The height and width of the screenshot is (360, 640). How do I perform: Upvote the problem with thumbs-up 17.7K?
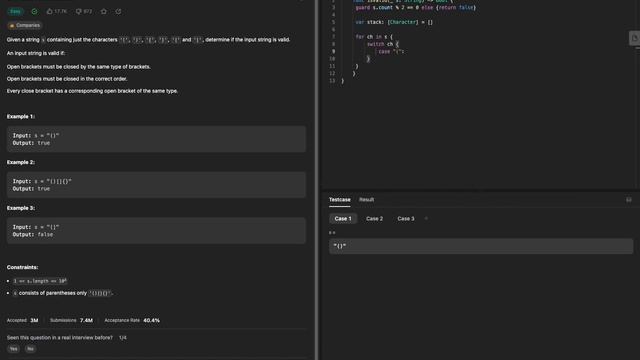(x=57, y=11)
